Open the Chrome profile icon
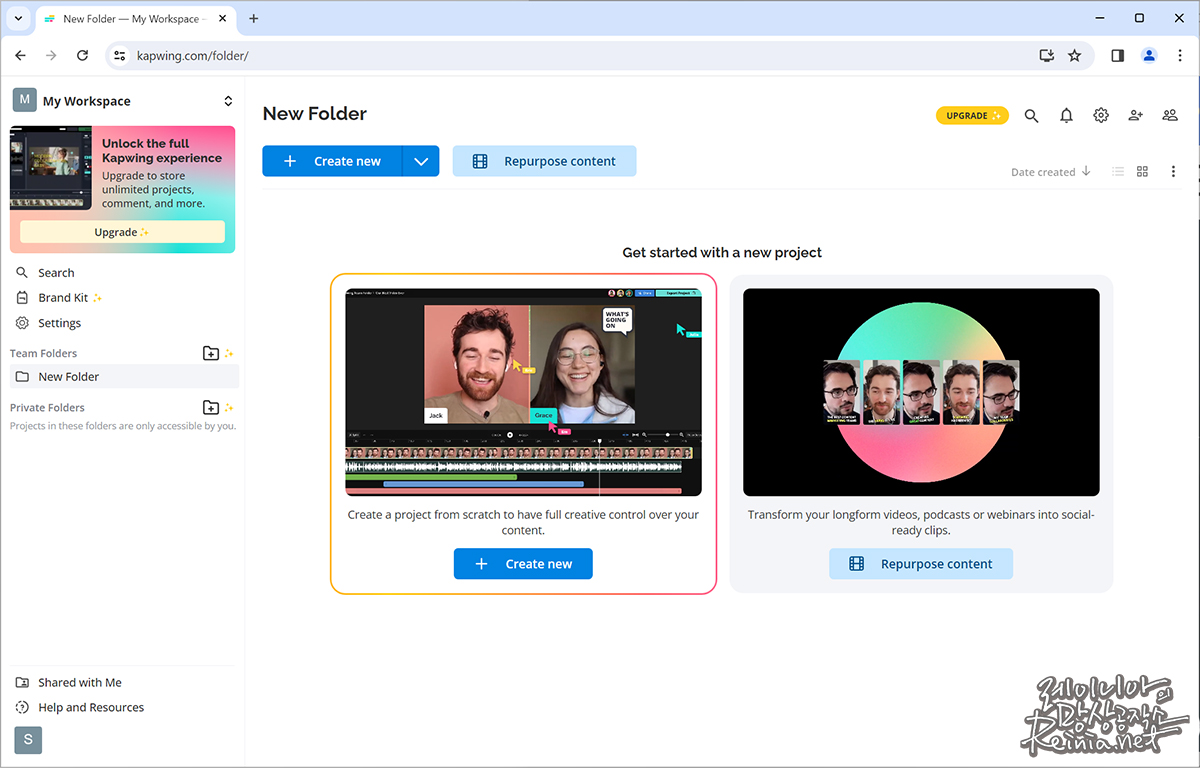The width and height of the screenshot is (1200, 768). coord(1149,56)
